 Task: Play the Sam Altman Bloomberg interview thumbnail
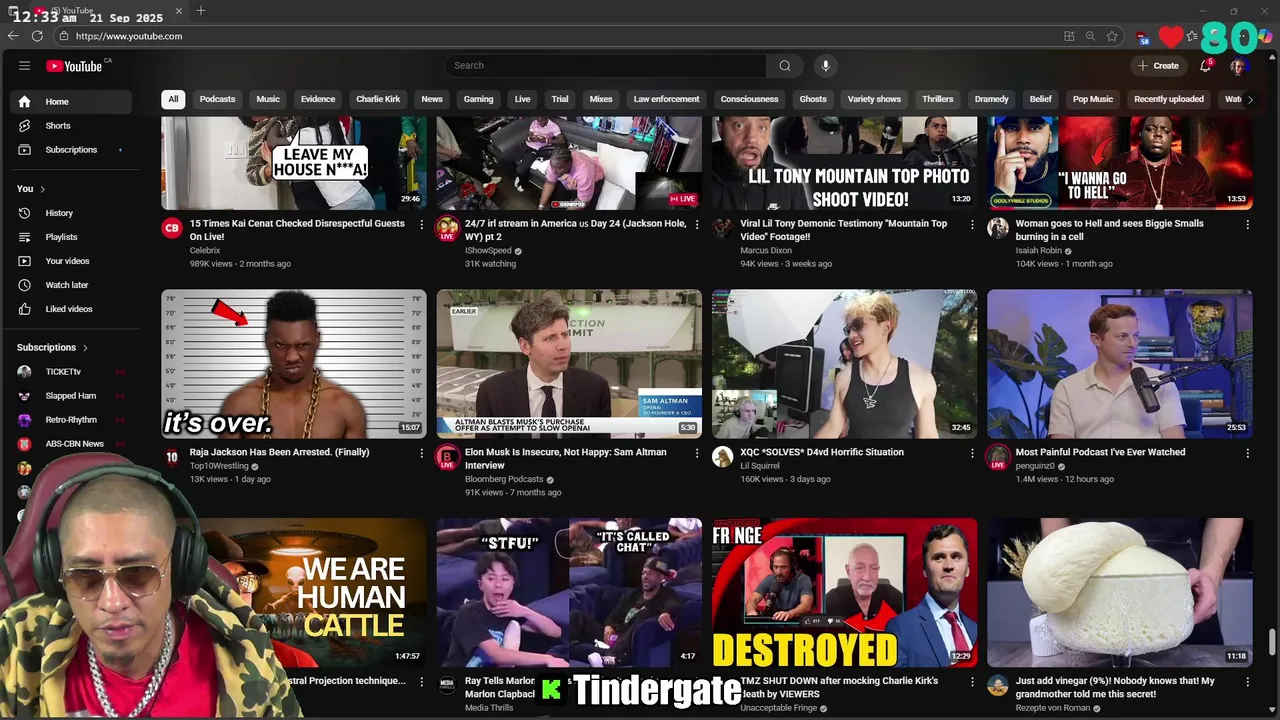(569, 364)
